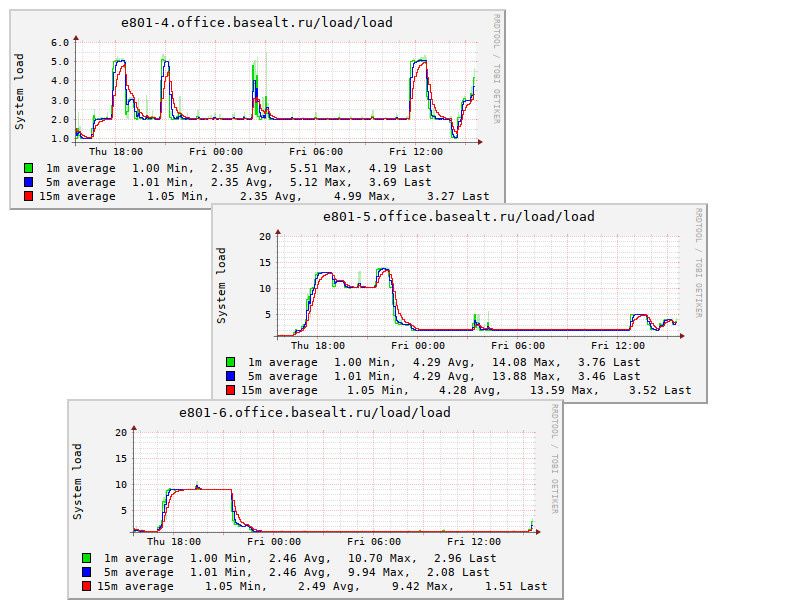Click 'Fri 12:00' axis label in e801-4 graph
The width and height of the screenshot is (800, 600).
click(x=416, y=152)
